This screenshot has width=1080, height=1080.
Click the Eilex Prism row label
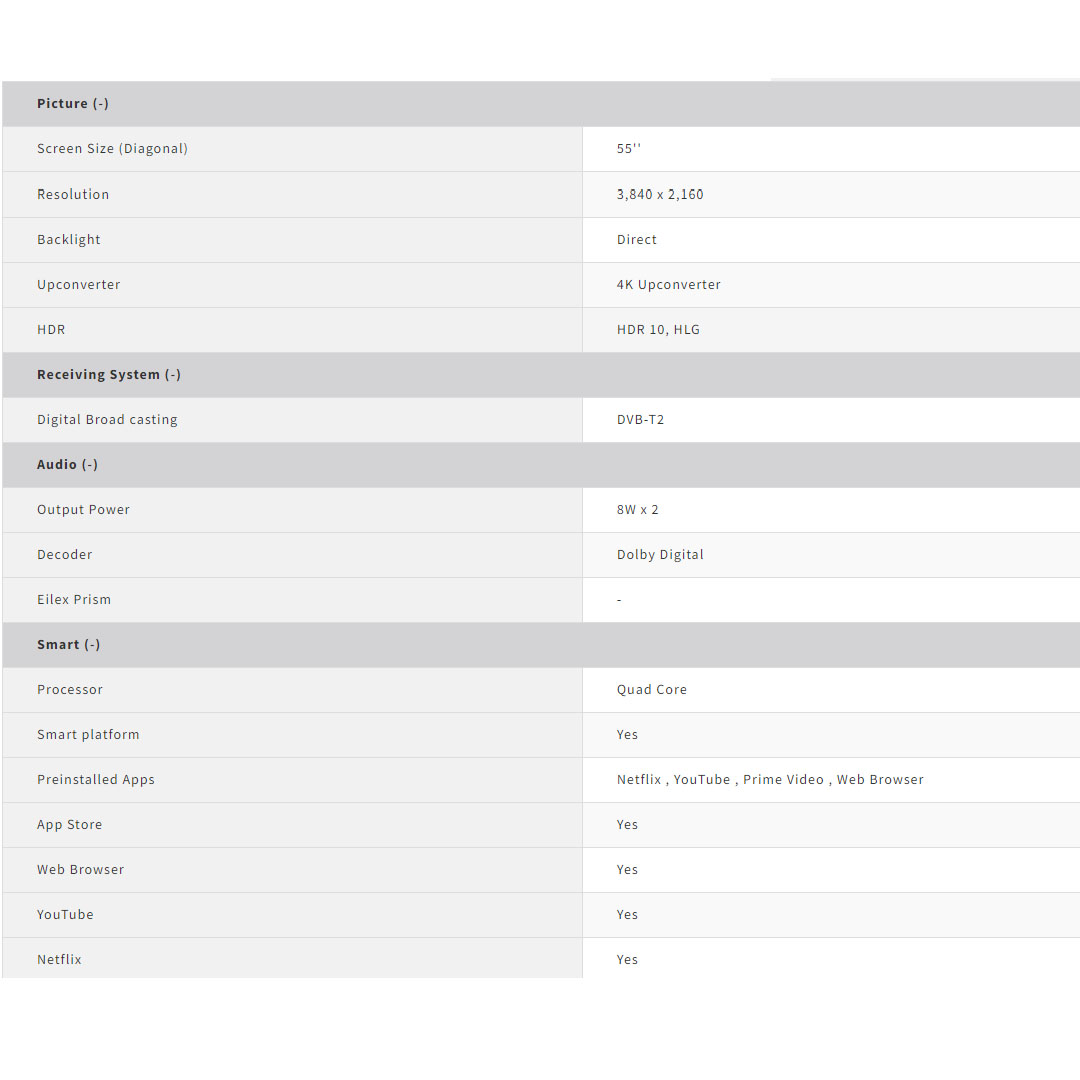pos(74,600)
